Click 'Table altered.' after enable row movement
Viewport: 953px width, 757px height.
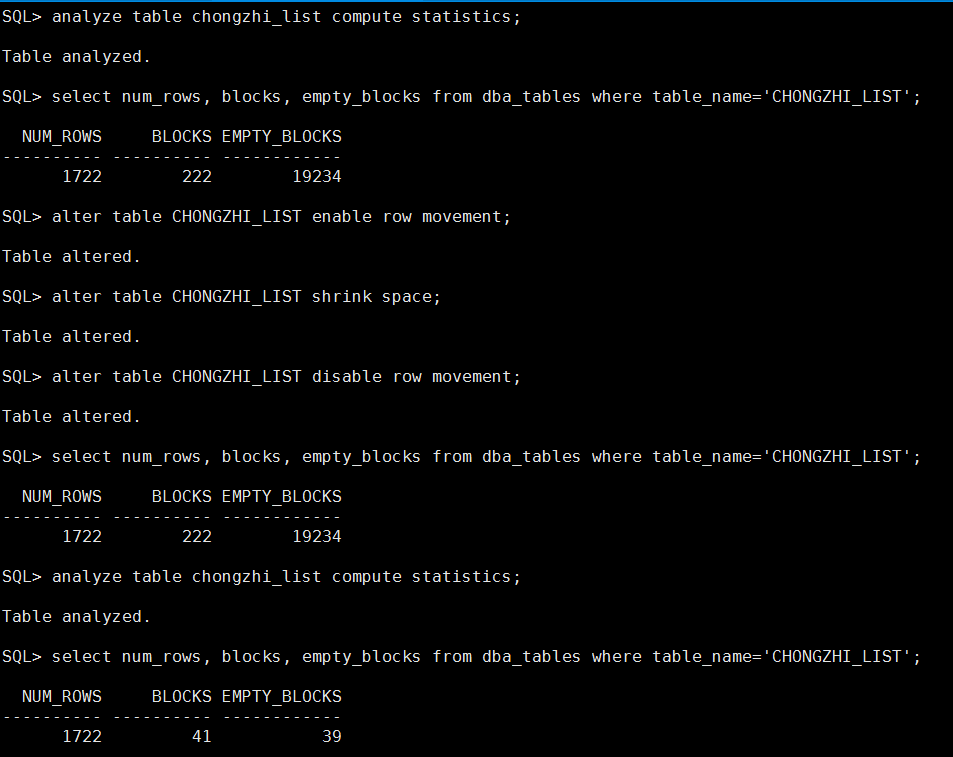pyautogui.click(x=71, y=256)
